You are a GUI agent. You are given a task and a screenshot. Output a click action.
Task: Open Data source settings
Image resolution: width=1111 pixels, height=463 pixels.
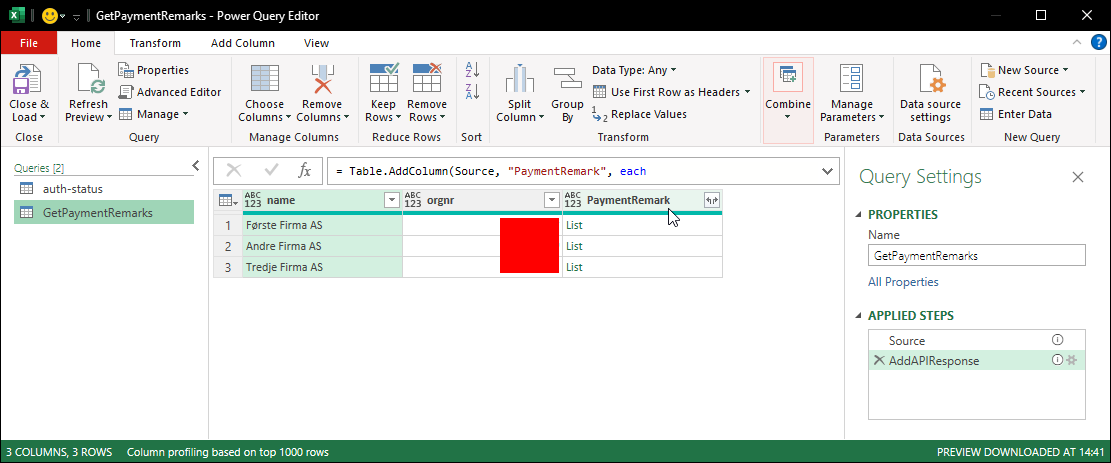[930, 93]
